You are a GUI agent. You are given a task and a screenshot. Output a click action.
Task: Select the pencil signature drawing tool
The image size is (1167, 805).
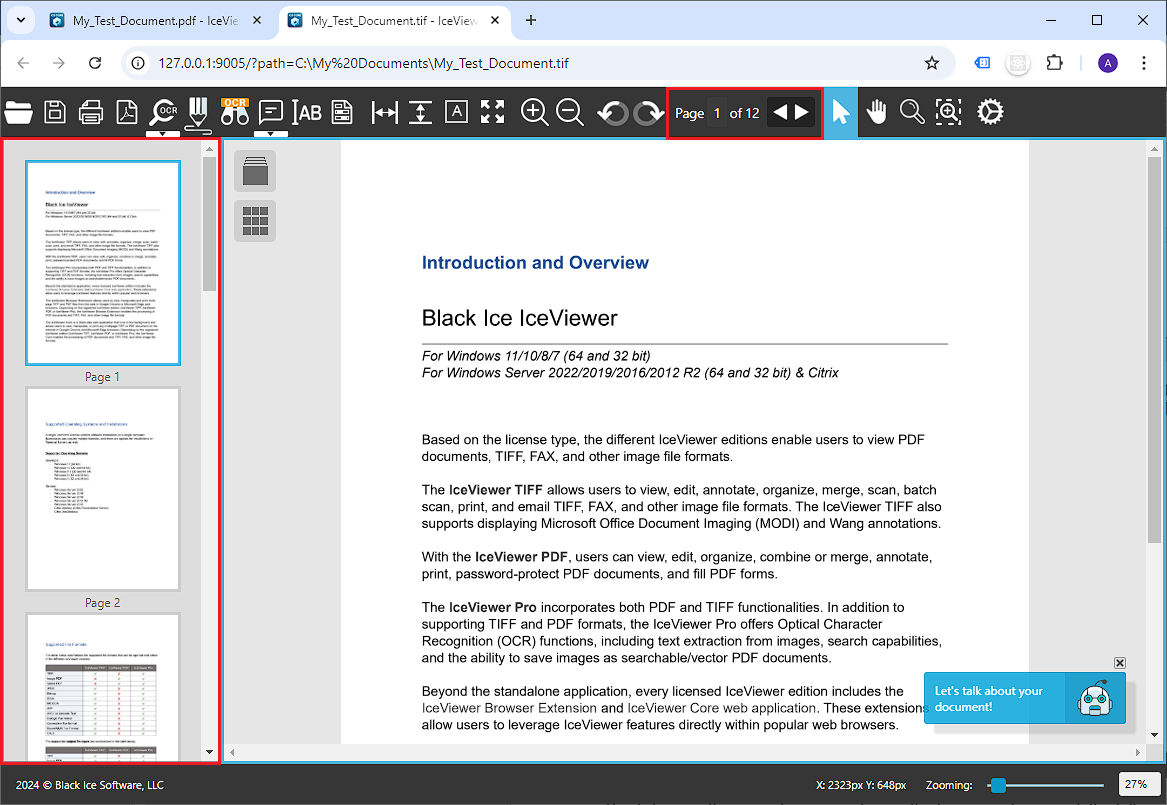pyautogui.click(x=198, y=113)
